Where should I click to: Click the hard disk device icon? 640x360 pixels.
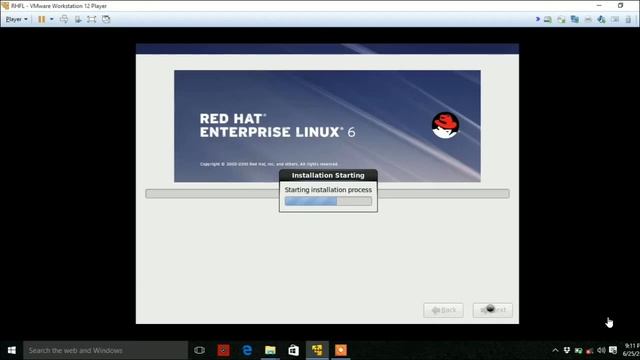click(x=548, y=19)
